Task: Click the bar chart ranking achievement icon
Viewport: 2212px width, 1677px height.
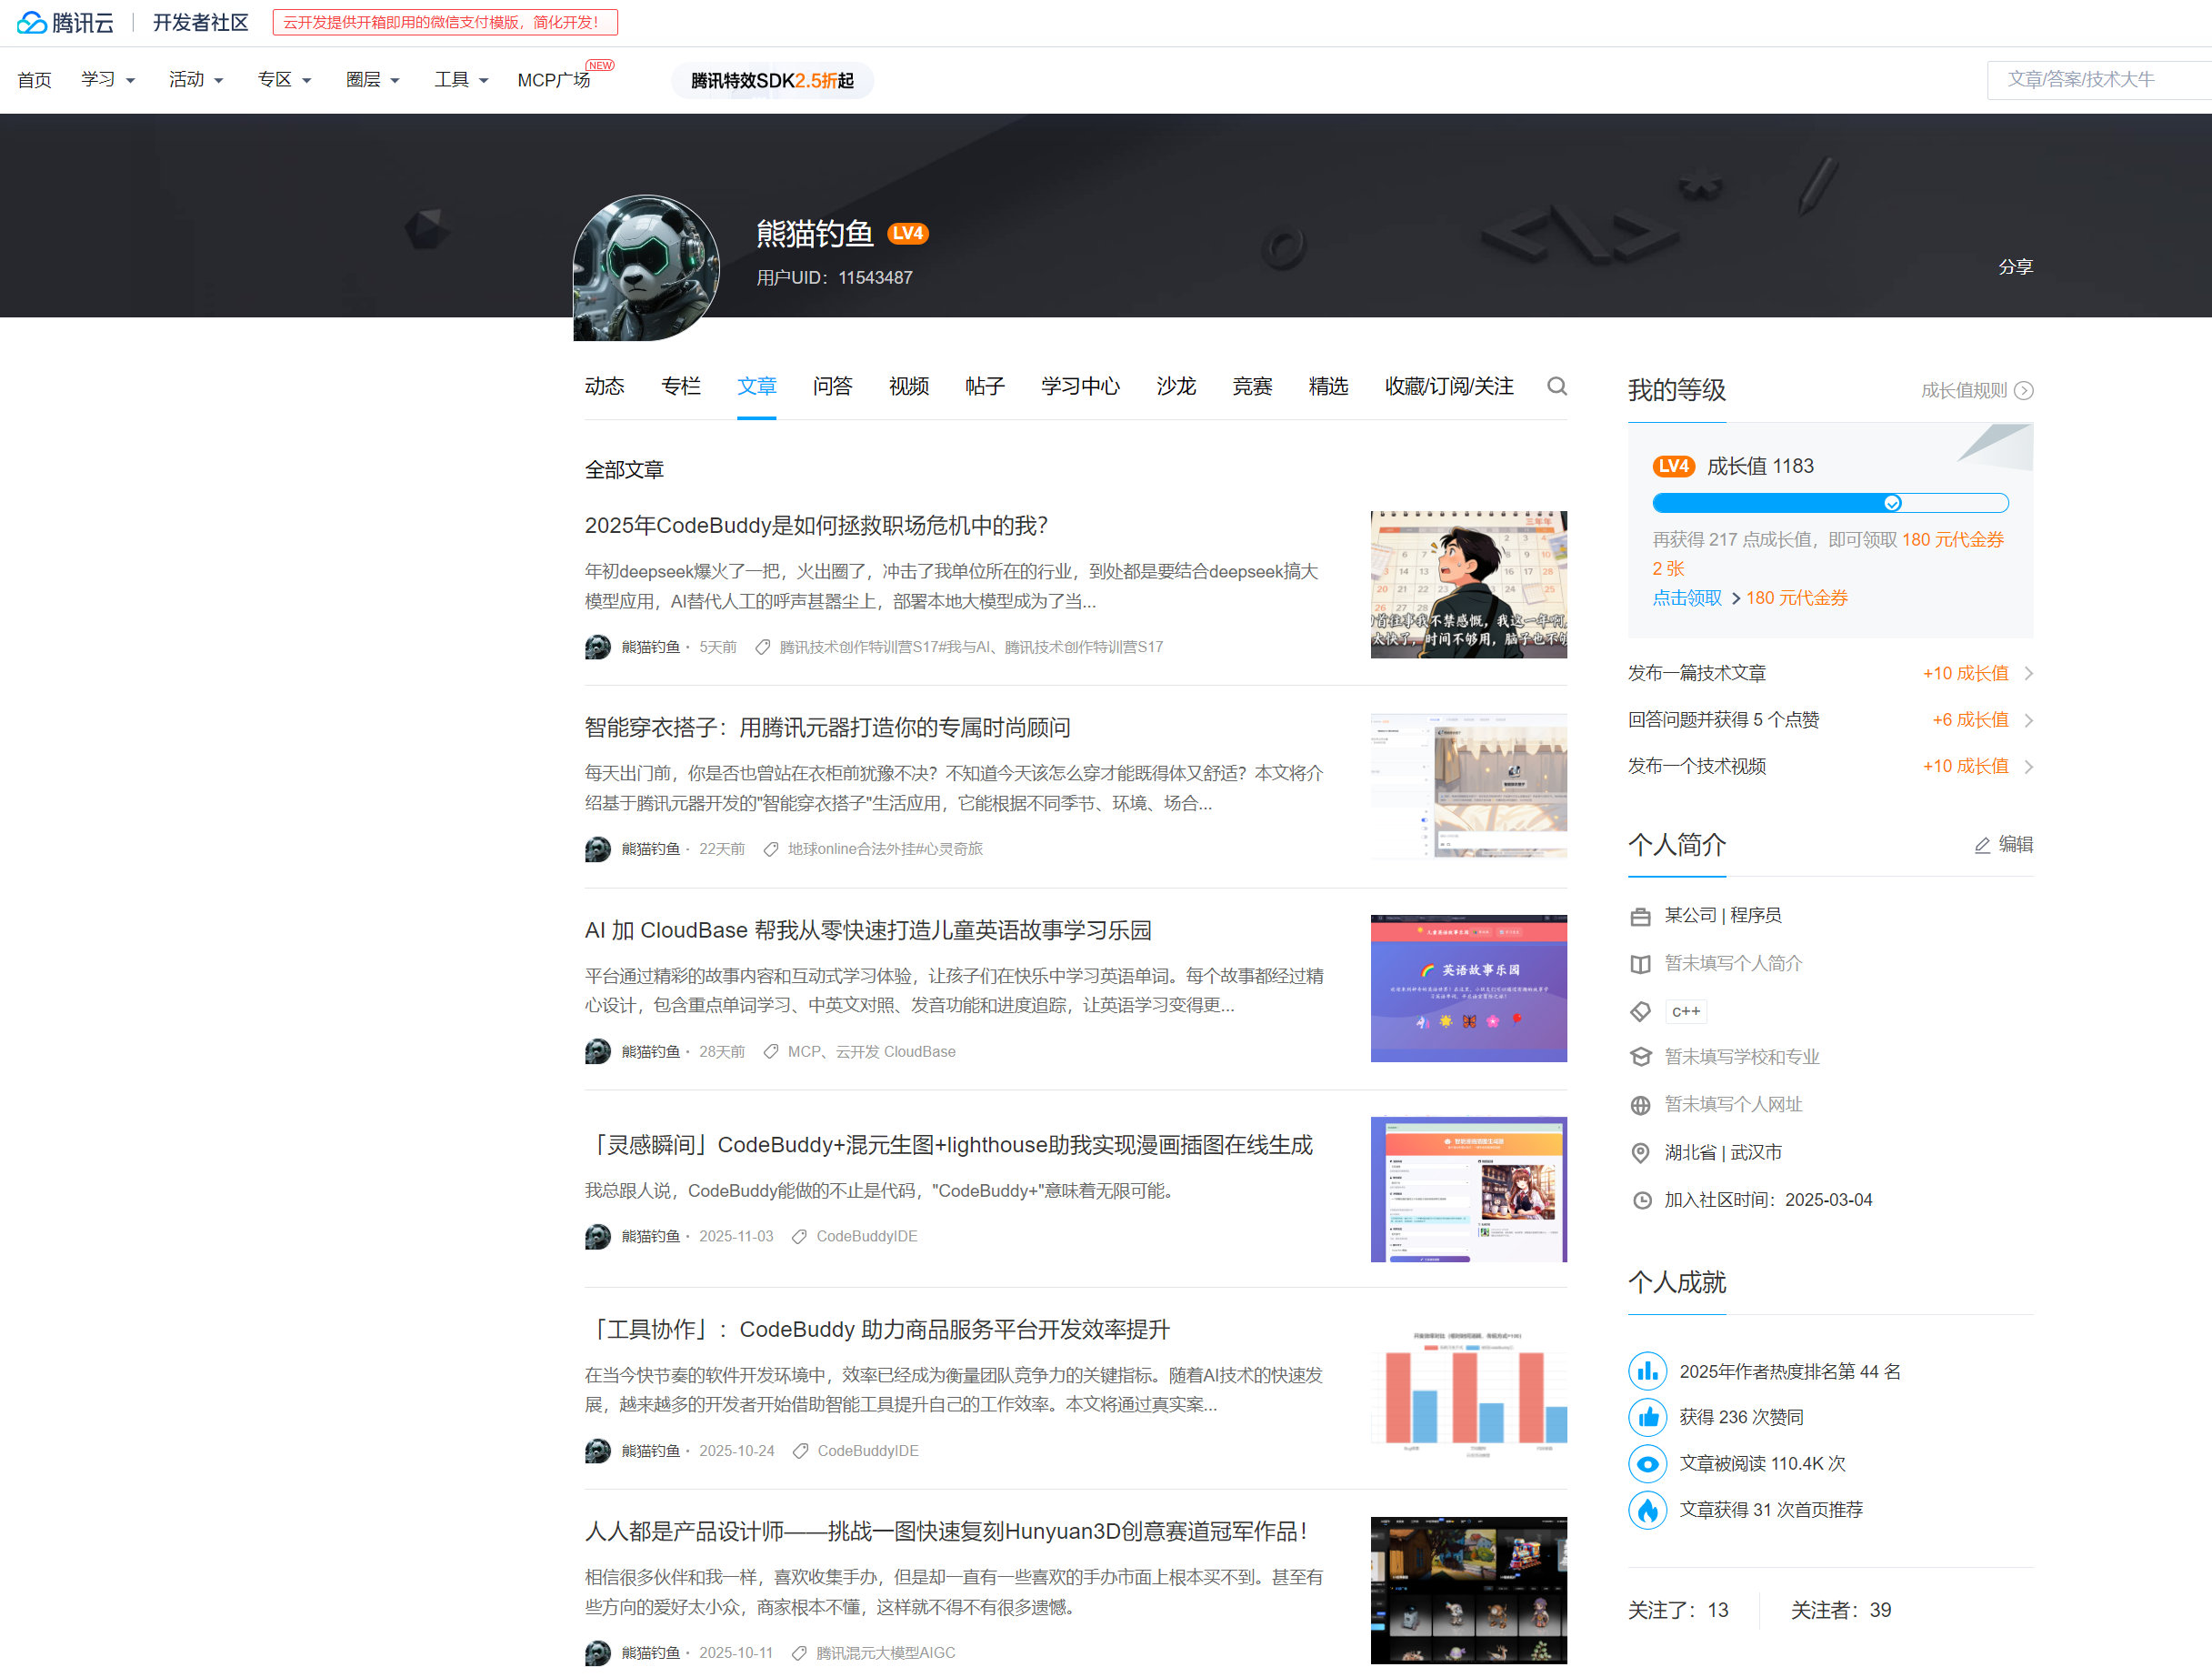Action: click(x=1647, y=1371)
